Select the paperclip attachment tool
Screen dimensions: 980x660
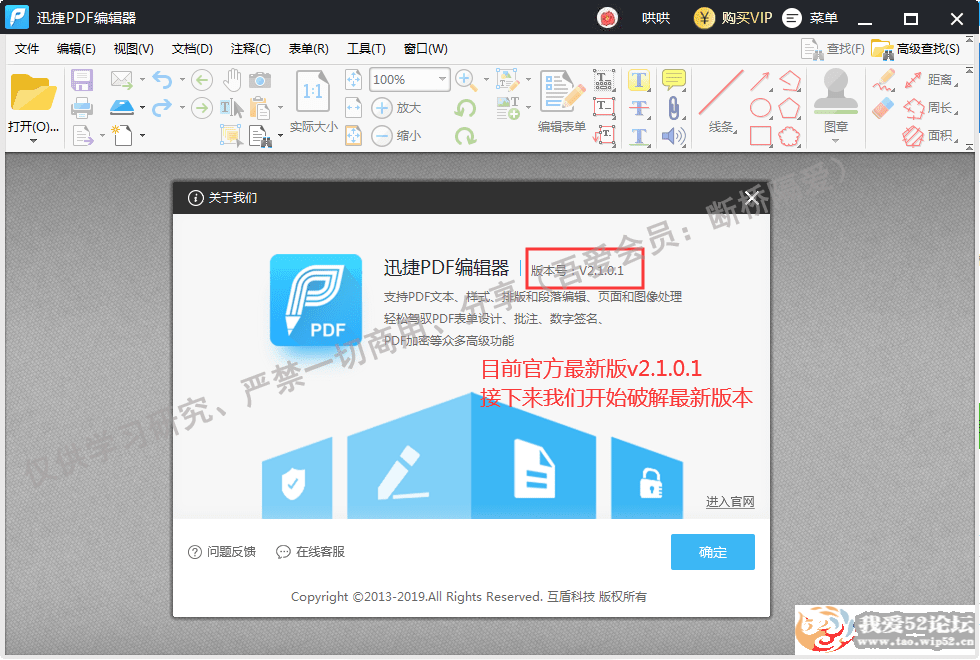coord(674,108)
